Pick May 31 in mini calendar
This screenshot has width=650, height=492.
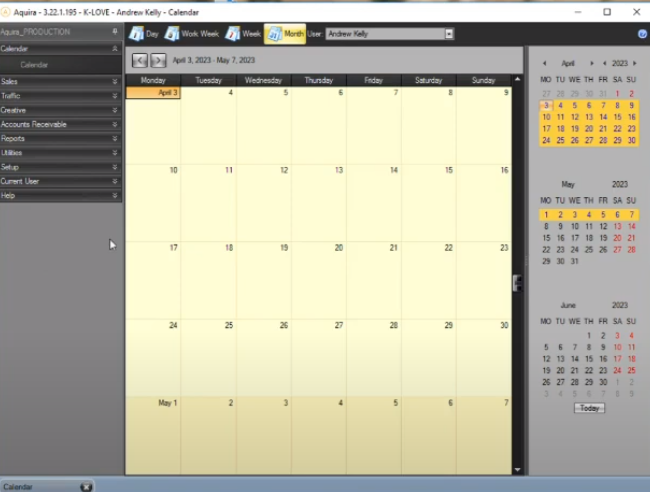575,262
